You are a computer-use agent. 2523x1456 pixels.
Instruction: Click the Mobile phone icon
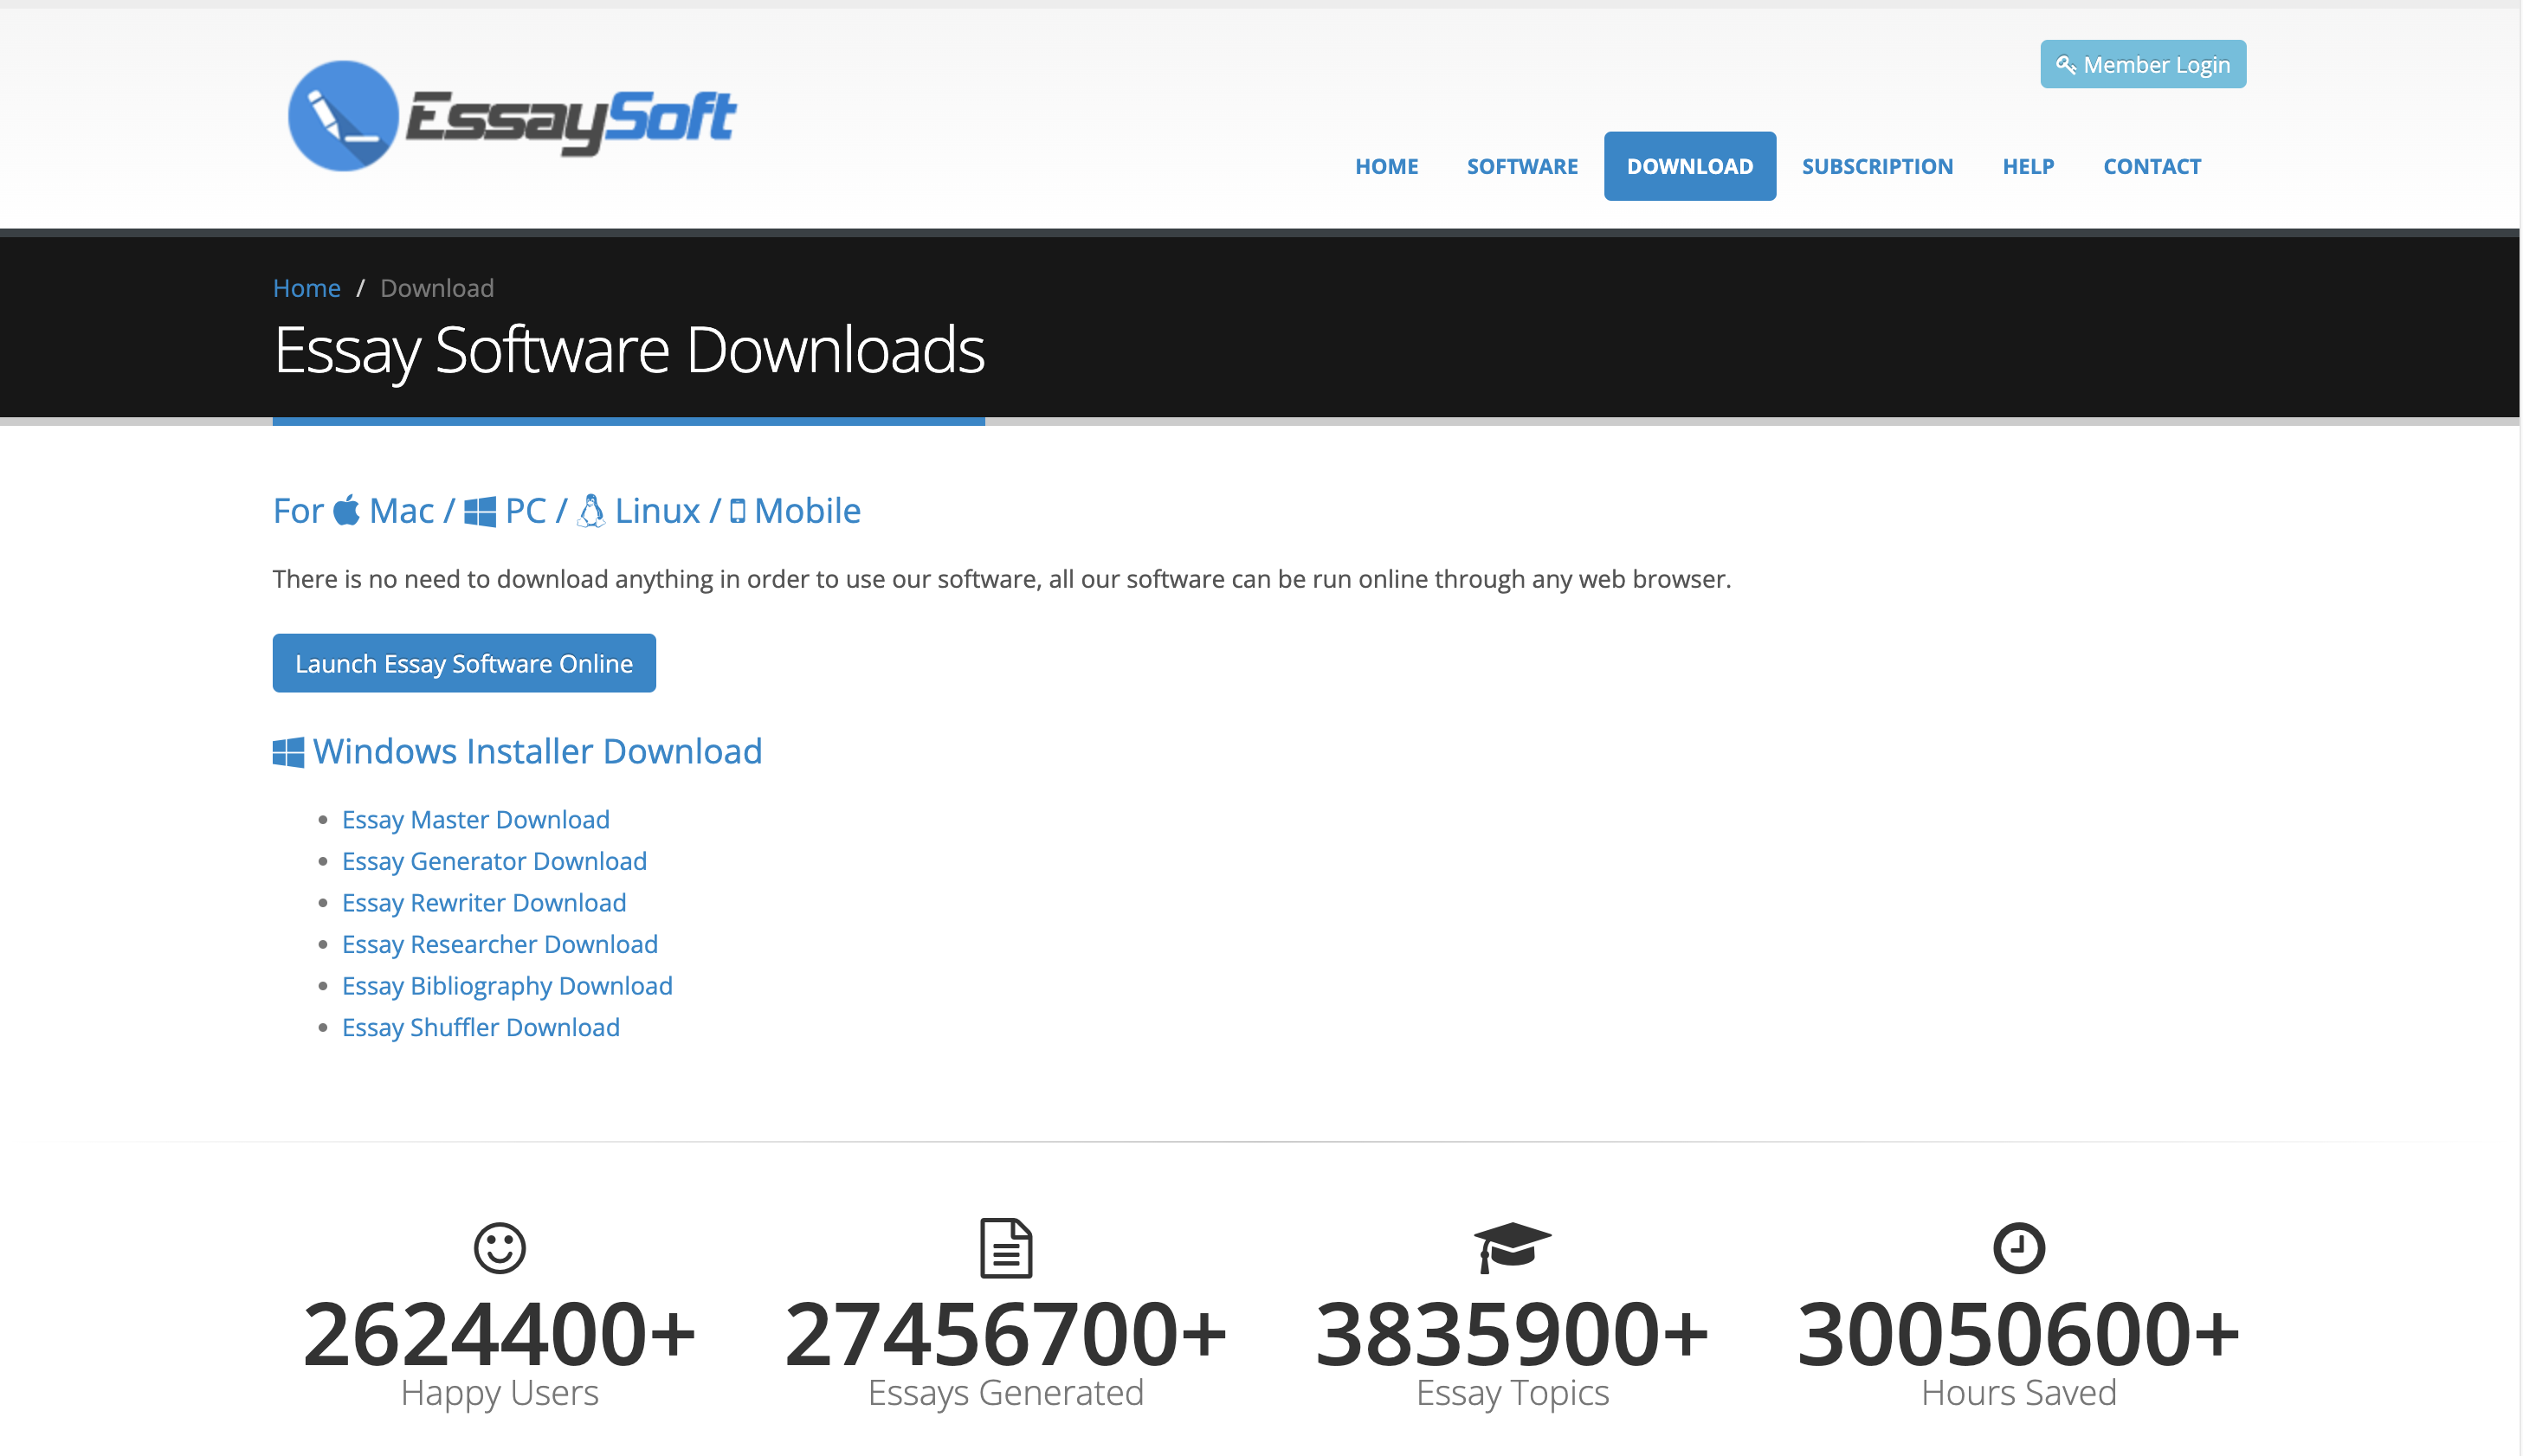[738, 512]
